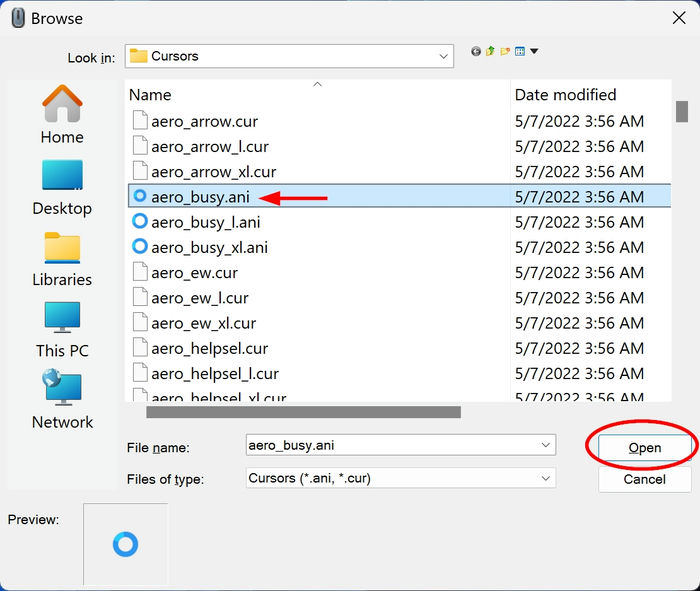The image size is (700, 591).
Task: Click the cursor preview thumbnail
Action: (125, 544)
